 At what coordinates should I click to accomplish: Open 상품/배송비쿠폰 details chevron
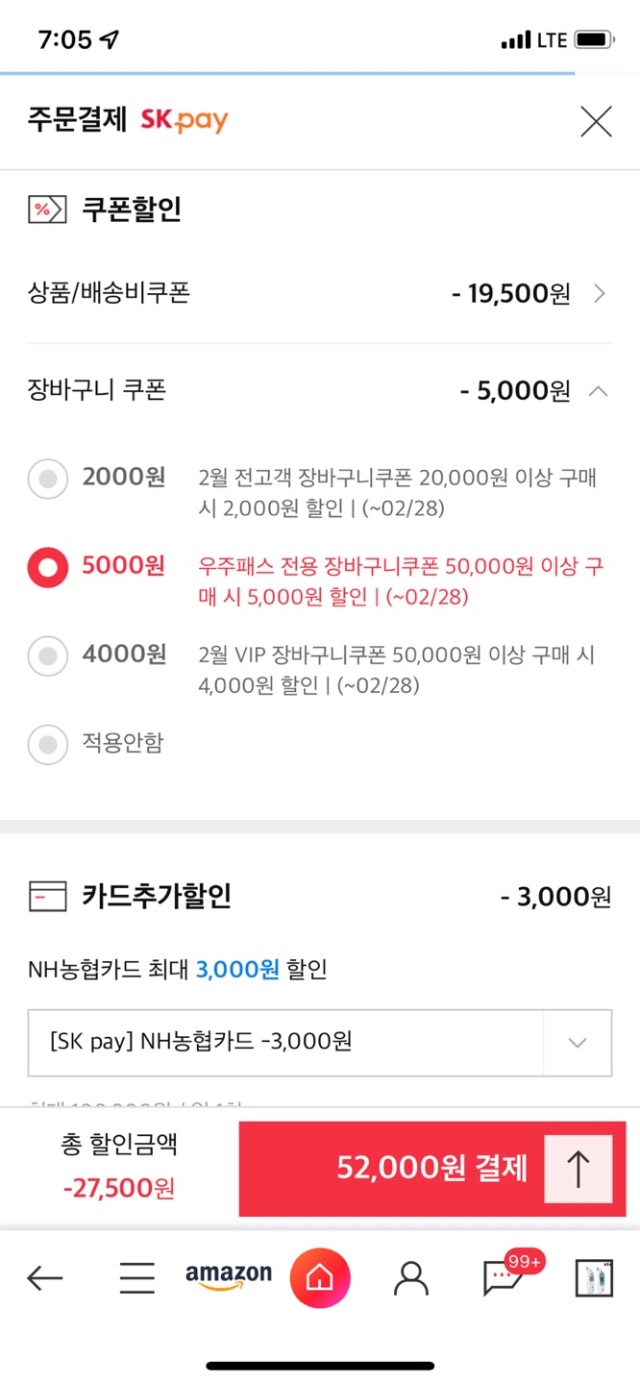coord(599,294)
